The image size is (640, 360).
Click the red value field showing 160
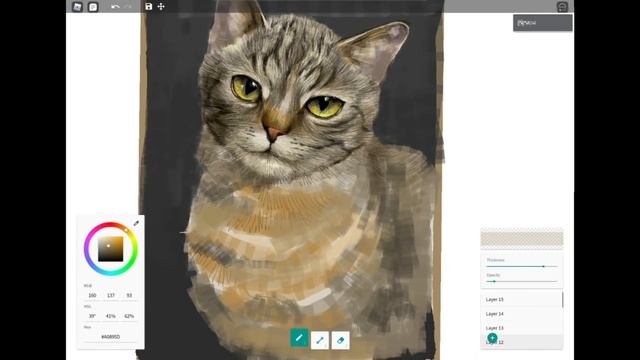pyautogui.click(x=92, y=295)
